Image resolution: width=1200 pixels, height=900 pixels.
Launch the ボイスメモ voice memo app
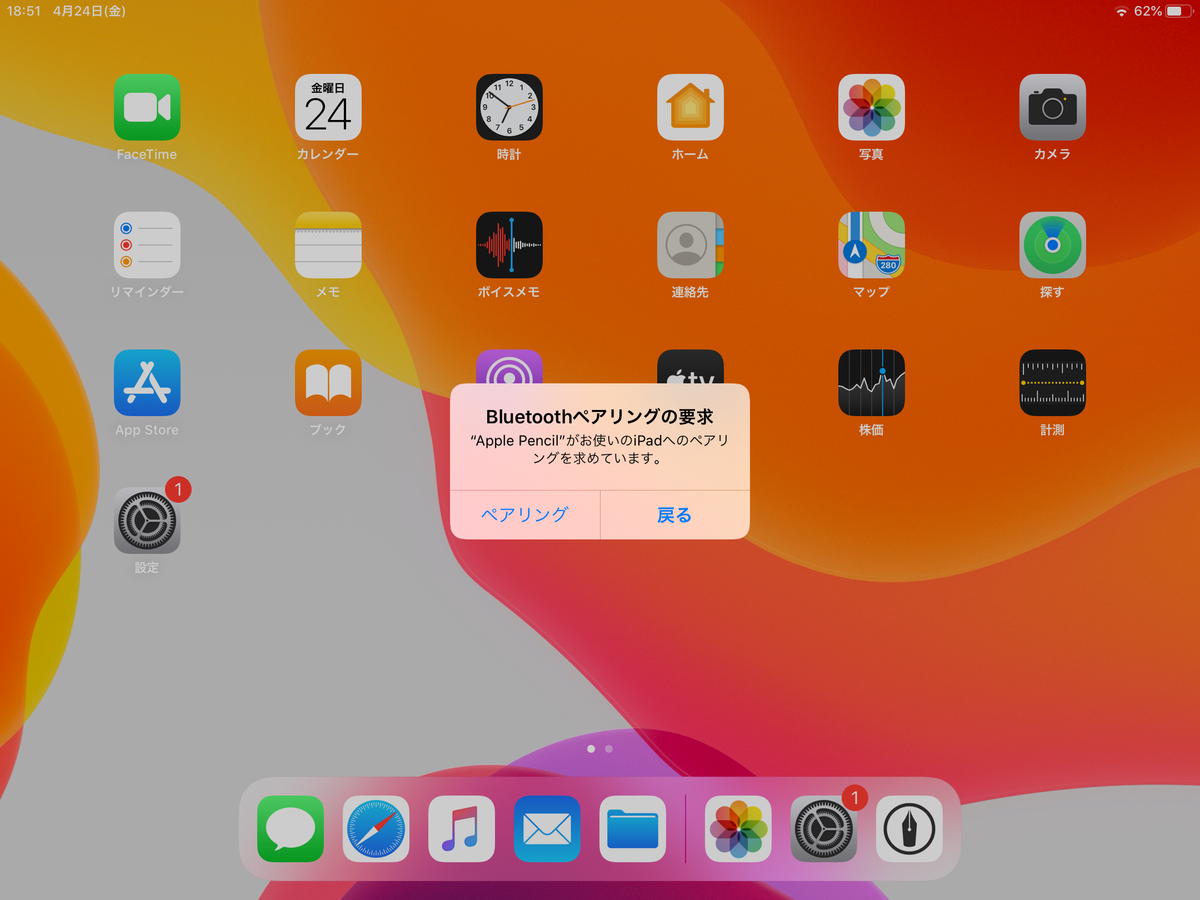coord(509,245)
